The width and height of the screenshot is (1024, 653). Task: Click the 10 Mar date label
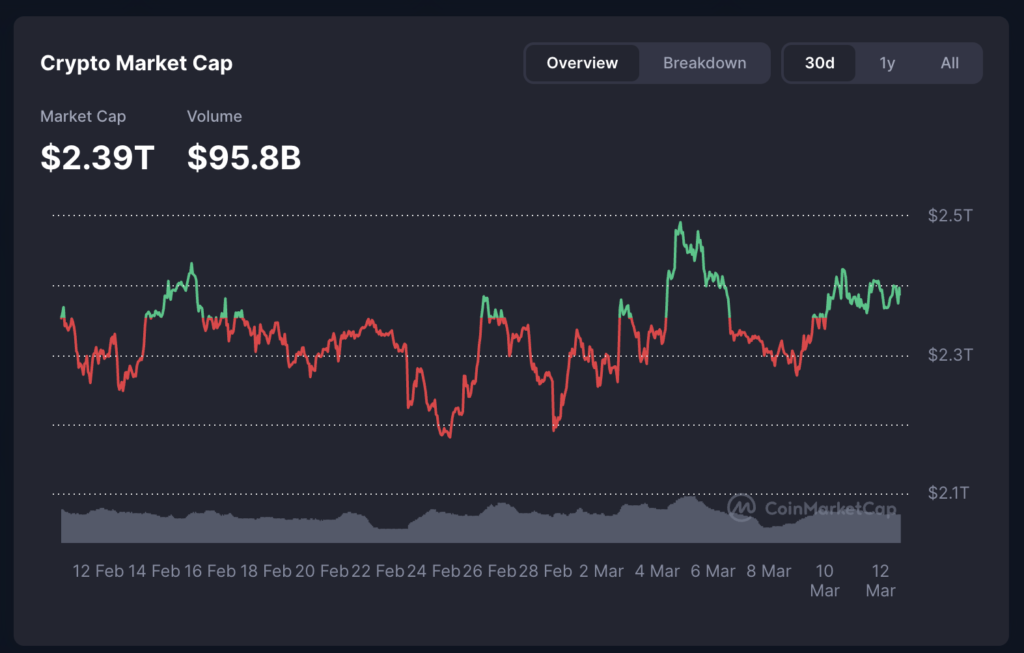(824, 580)
